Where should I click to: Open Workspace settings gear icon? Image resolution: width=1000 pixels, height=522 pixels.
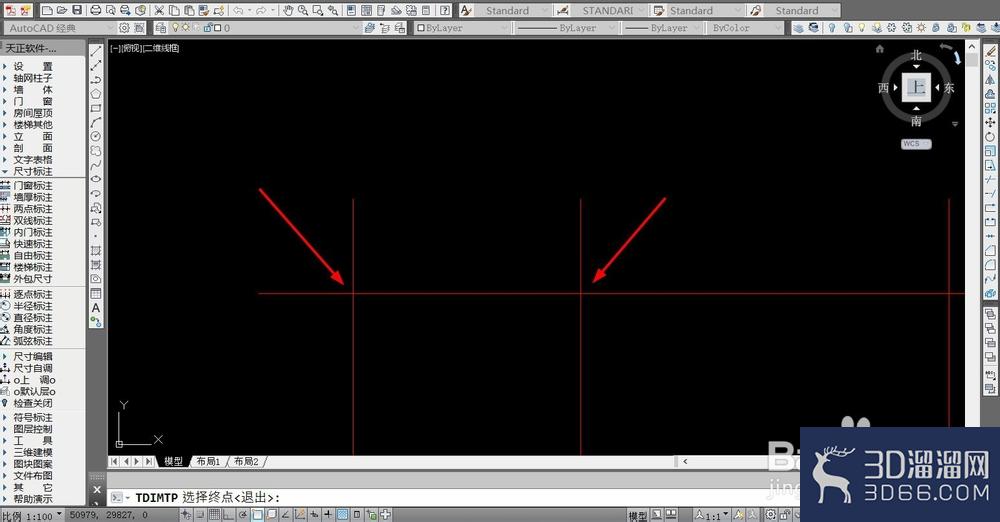(x=124, y=28)
